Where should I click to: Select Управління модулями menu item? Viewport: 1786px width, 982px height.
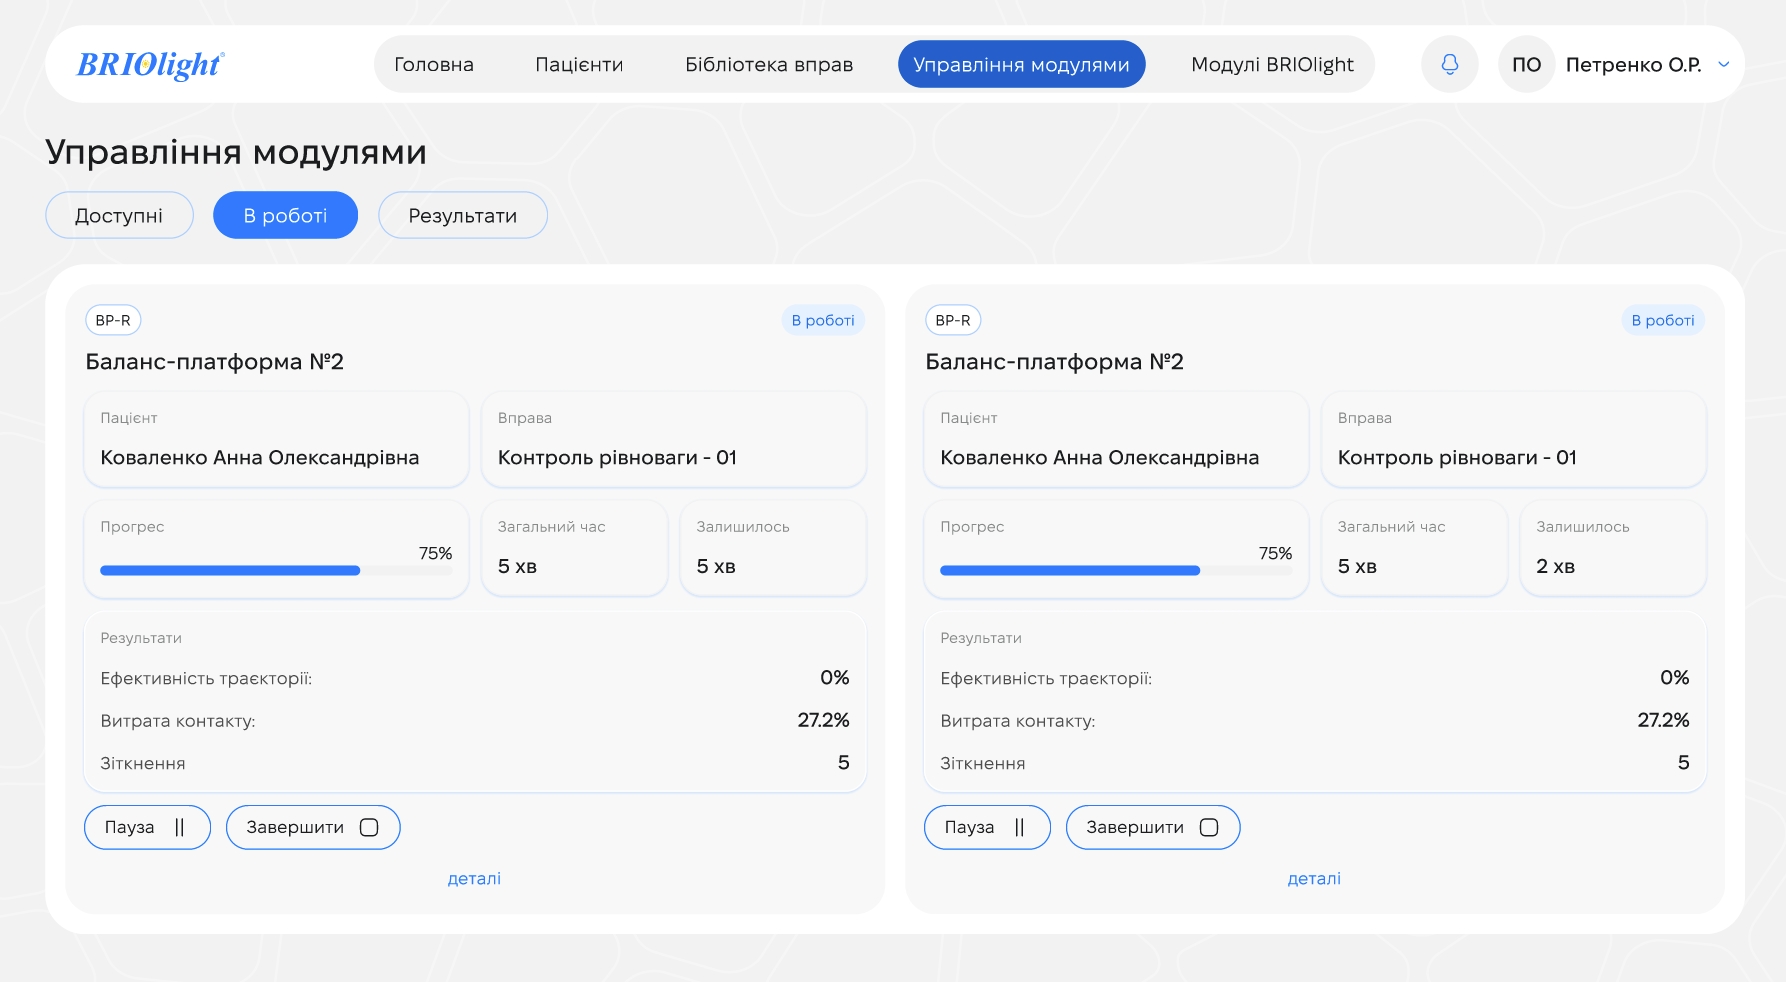tap(1021, 64)
